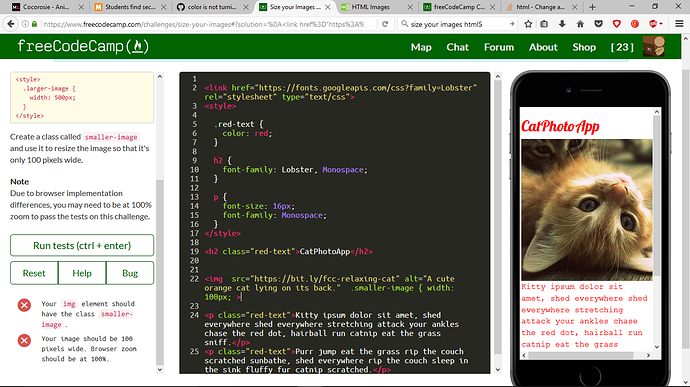The height and width of the screenshot is (387, 690).
Task: Open site information icon in address bar
Action: pos(26,24)
